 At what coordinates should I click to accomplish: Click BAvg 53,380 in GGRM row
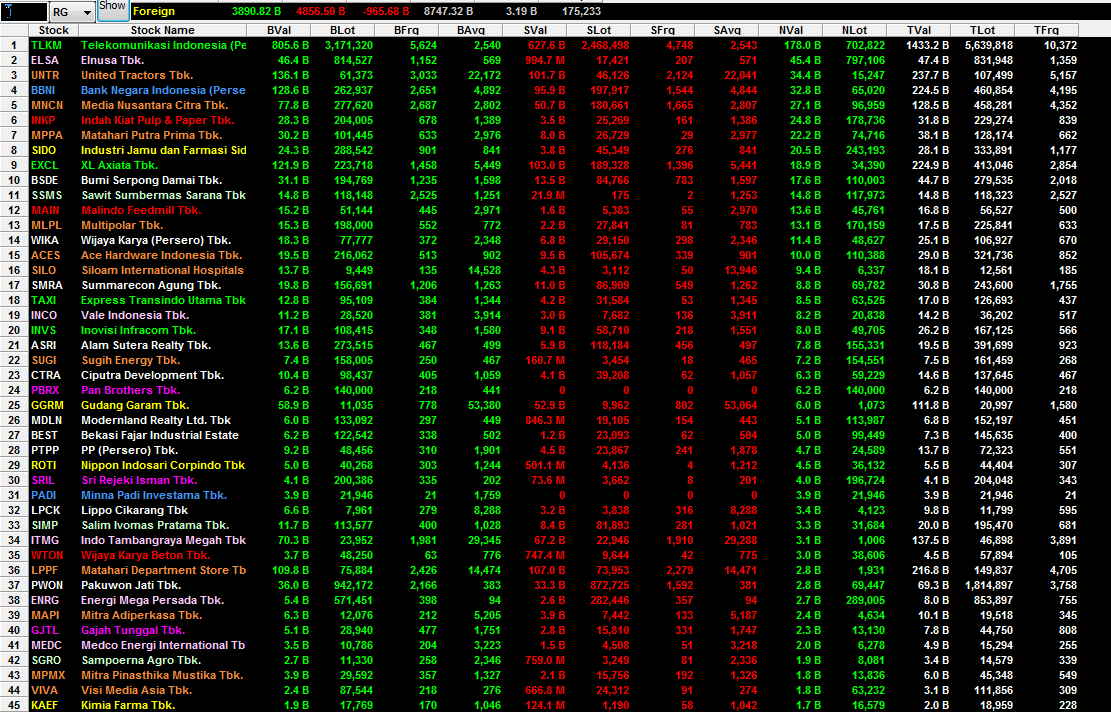coord(485,405)
